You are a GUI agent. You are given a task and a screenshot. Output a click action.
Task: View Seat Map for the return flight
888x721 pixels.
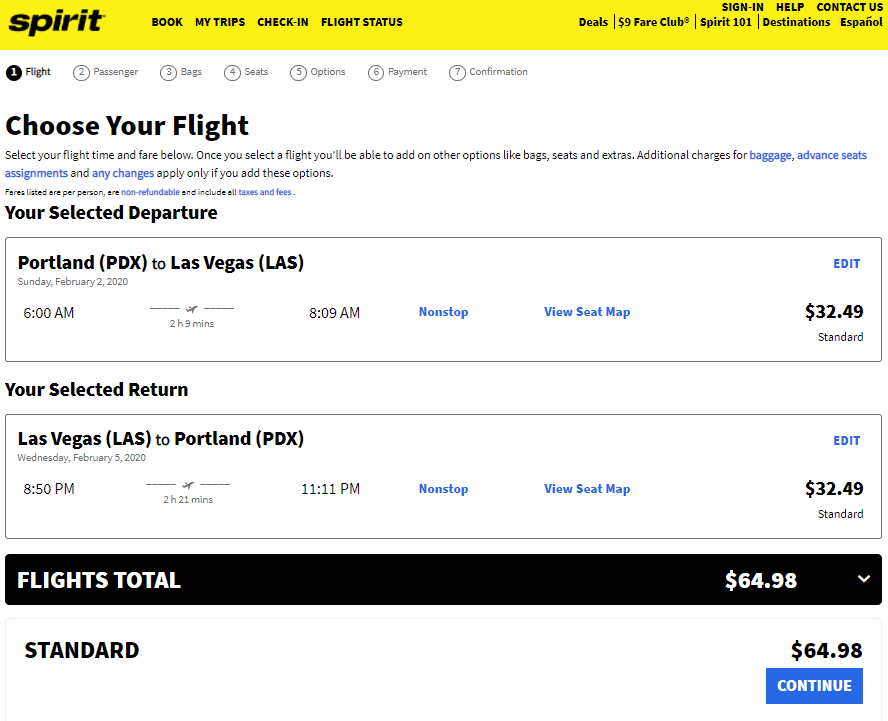click(587, 488)
